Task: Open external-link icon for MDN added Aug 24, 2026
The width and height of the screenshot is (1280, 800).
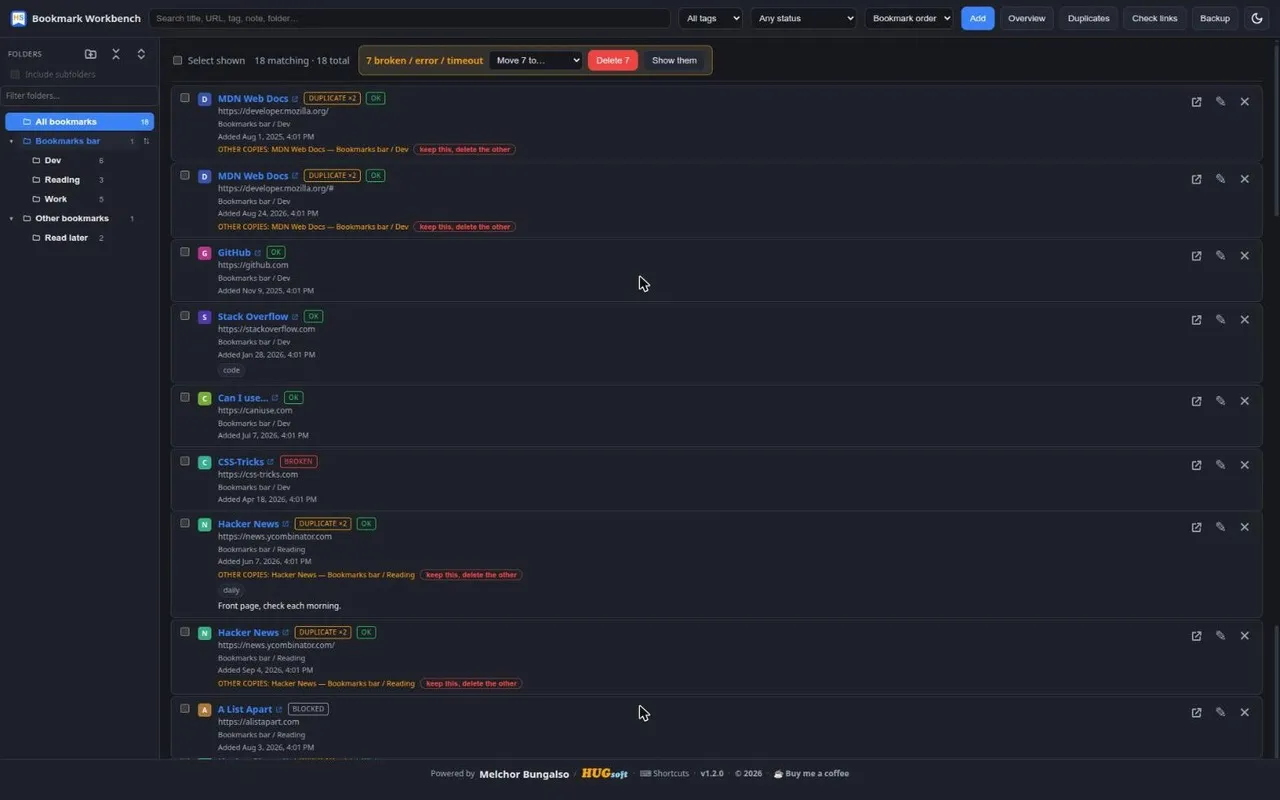Action: pyautogui.click(x=1196, y=179)
